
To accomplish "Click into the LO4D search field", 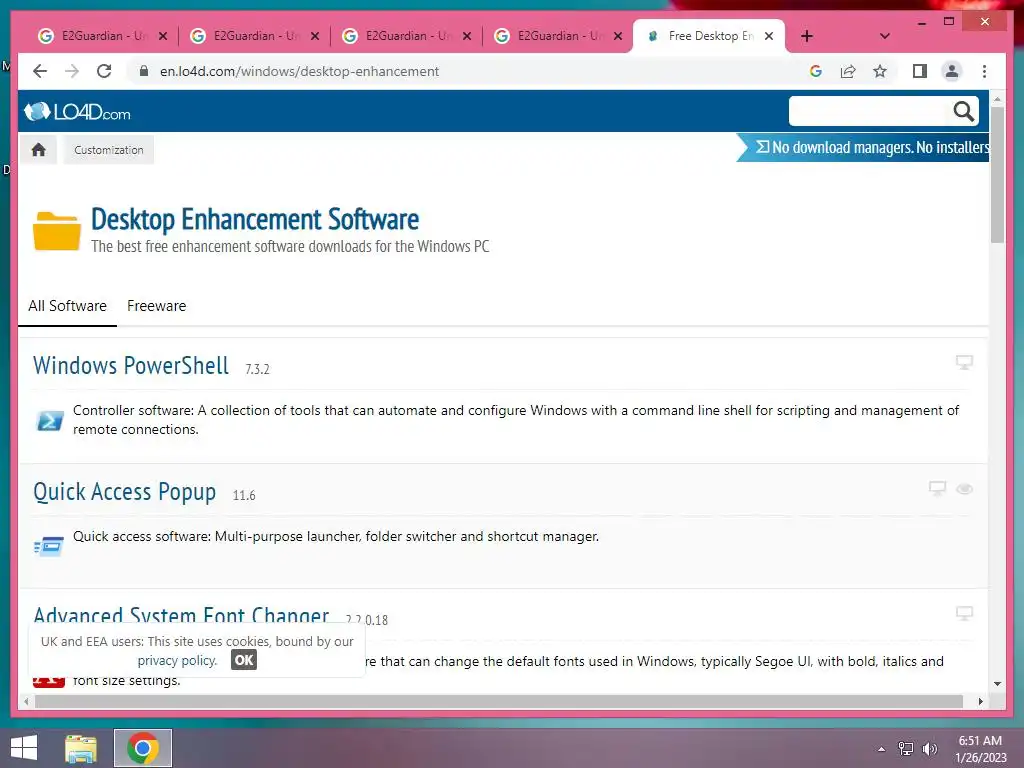I will [x=869, y=112].
